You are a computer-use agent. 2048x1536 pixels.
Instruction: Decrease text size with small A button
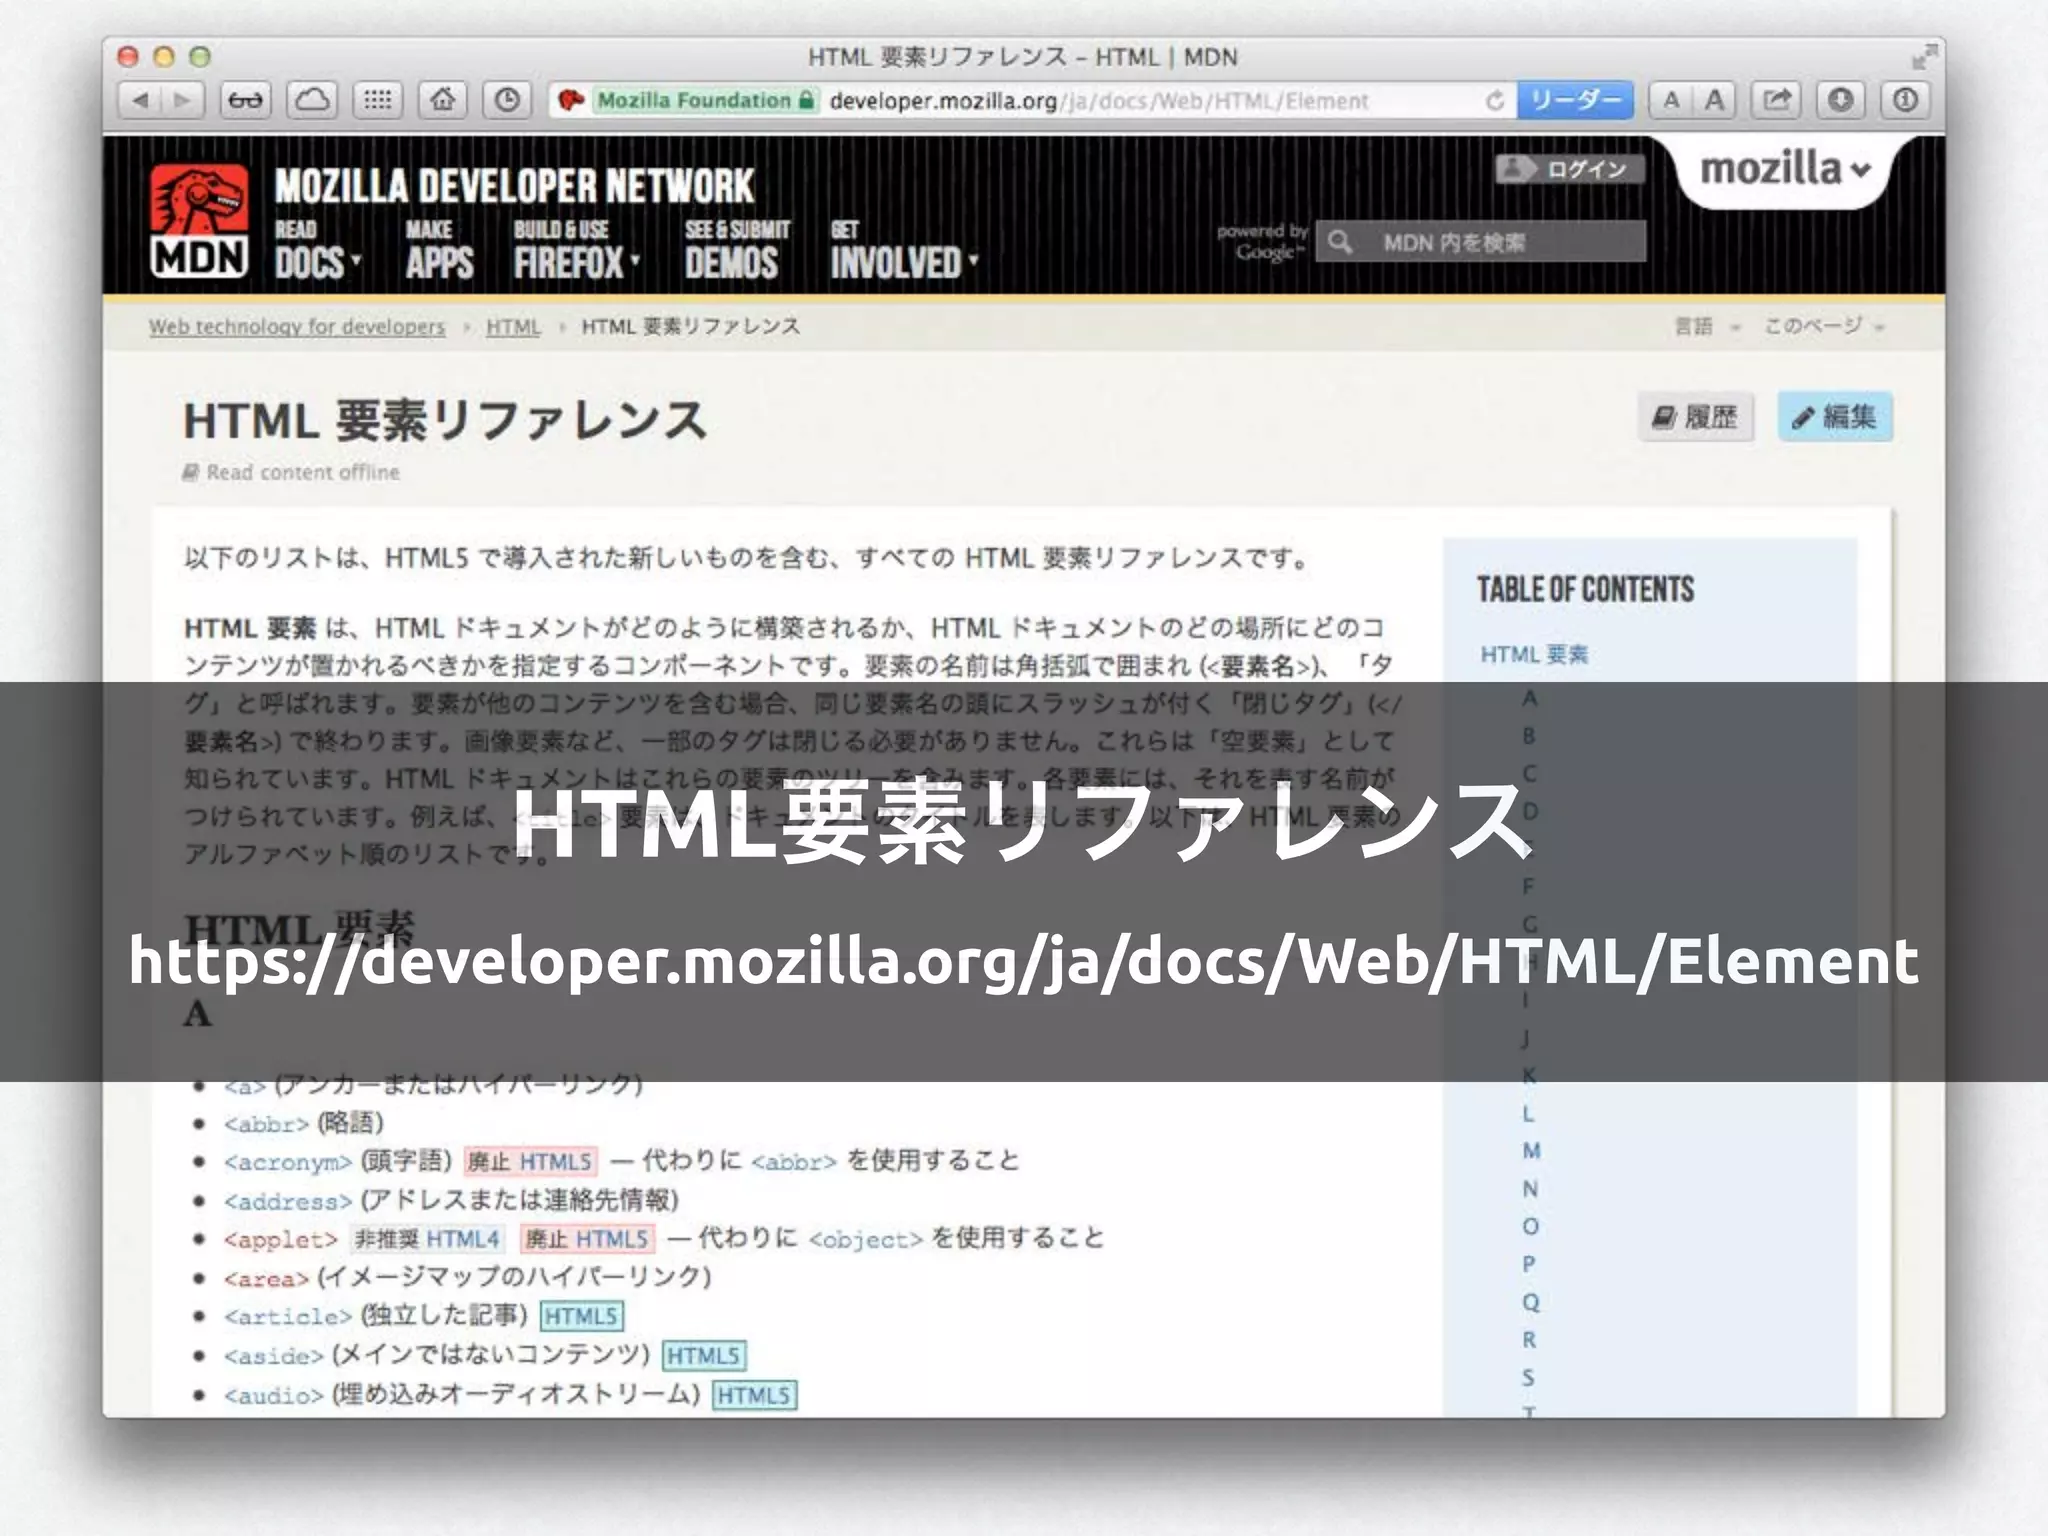1671,100
